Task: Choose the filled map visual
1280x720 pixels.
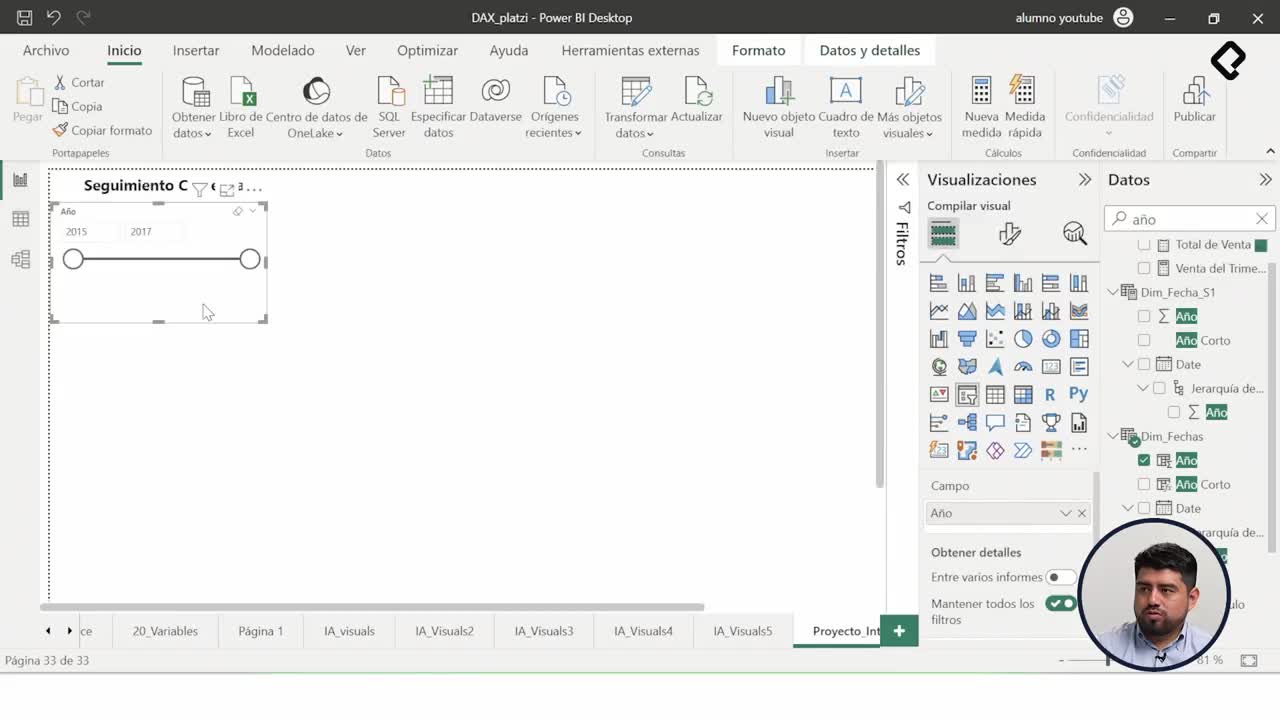Action: 966,367
